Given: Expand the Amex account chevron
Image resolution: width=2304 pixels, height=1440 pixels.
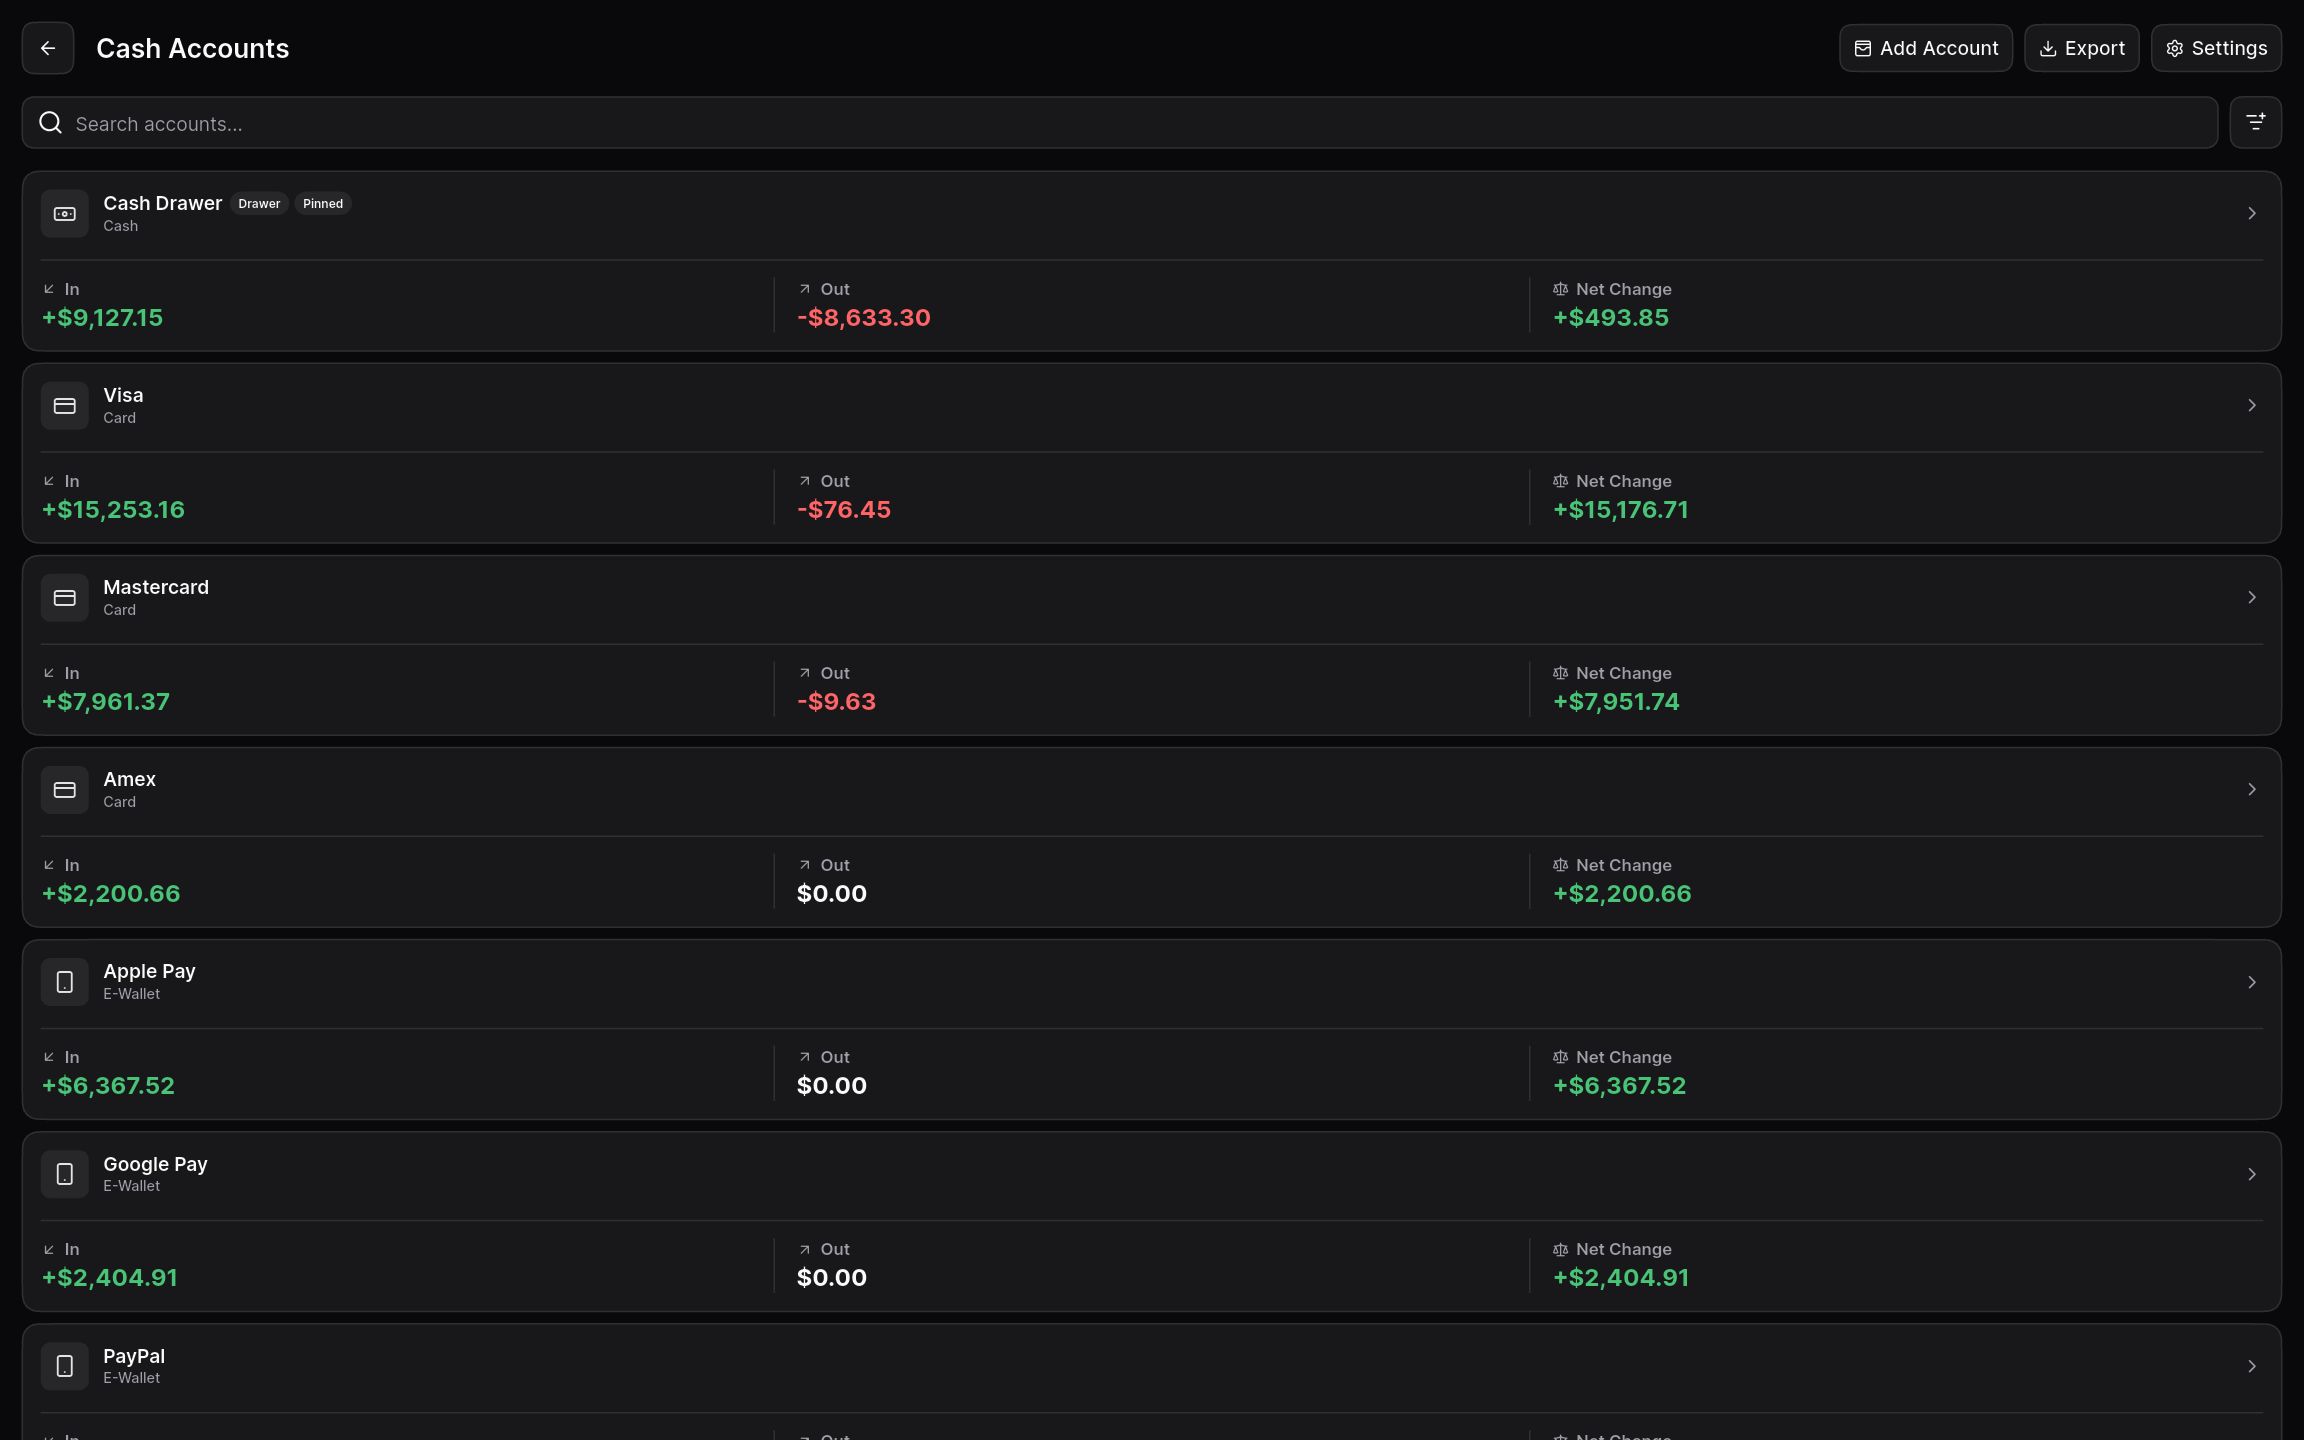Looking at the screenshot, I should pyautogui.click(x=2251, y=790).
